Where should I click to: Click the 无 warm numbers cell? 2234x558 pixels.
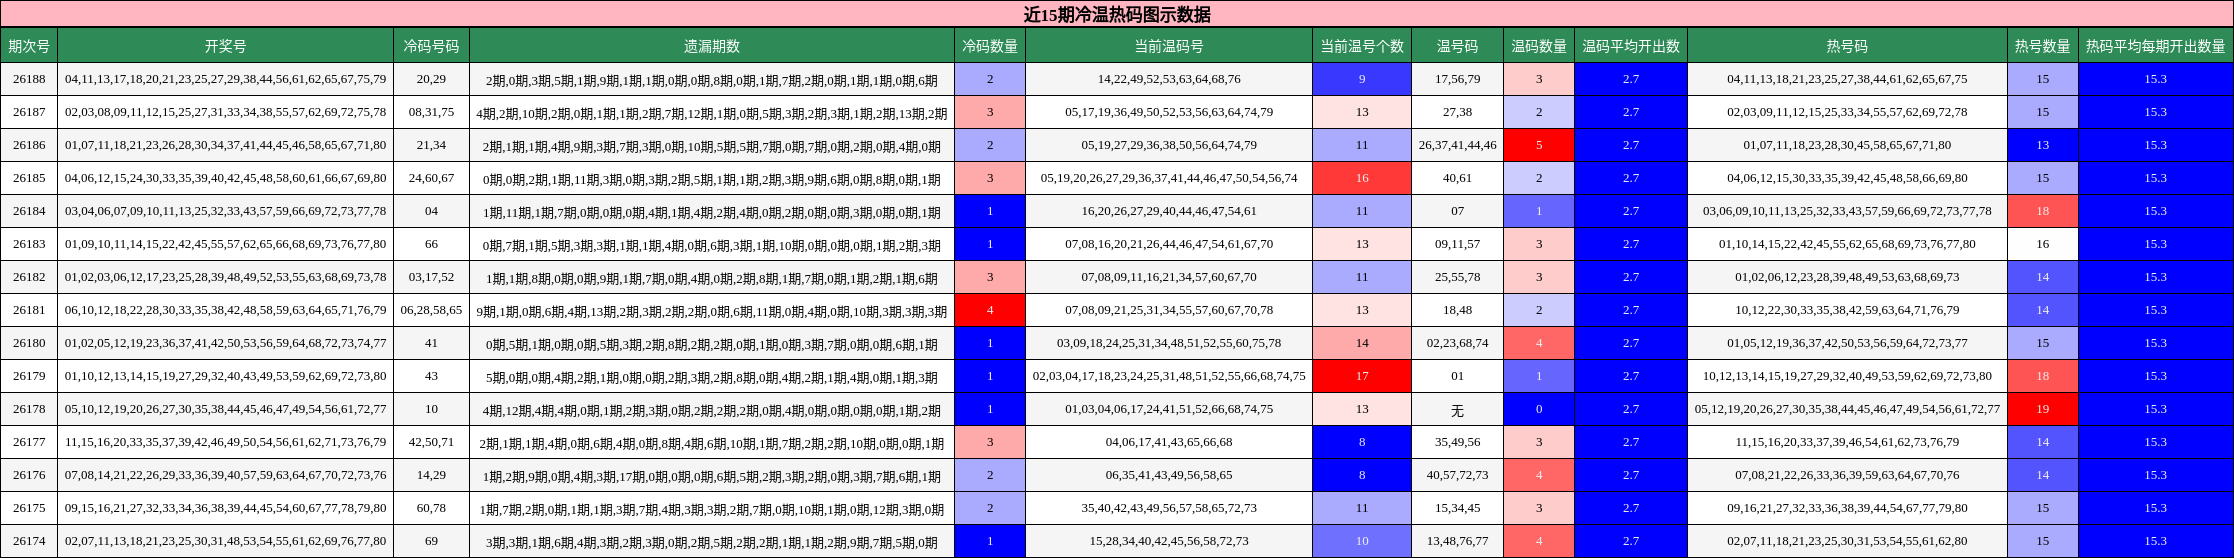(1457, 409)
